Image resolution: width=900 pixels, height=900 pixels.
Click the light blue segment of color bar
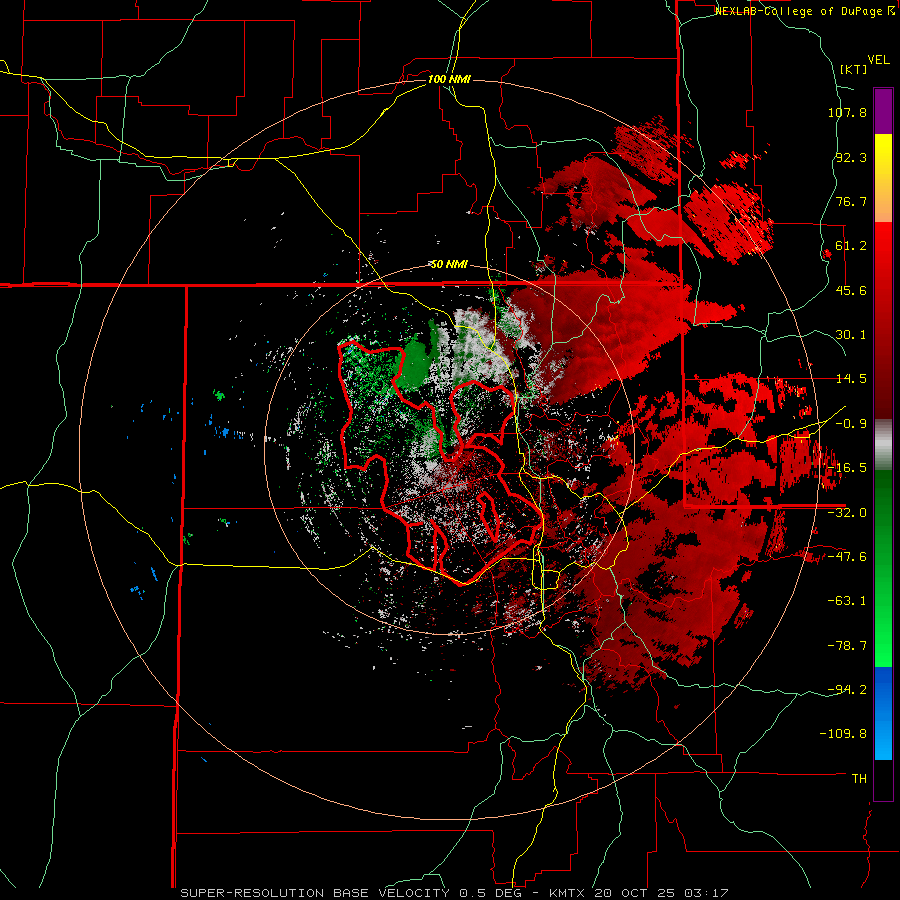(x=883, y=736)
